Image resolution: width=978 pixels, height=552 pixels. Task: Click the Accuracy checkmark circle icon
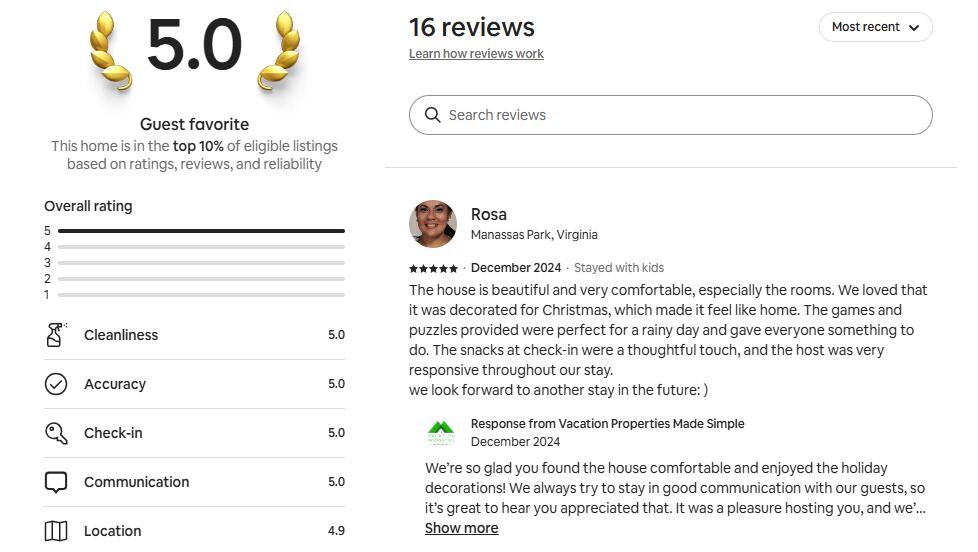coord(56,384)
